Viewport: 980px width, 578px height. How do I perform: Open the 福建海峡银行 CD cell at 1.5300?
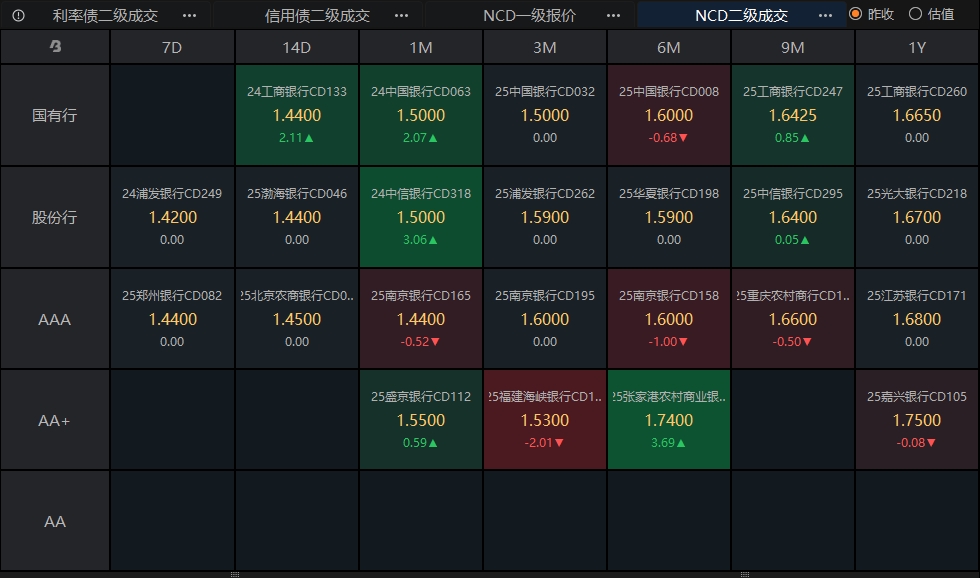(x=544, y=420)
